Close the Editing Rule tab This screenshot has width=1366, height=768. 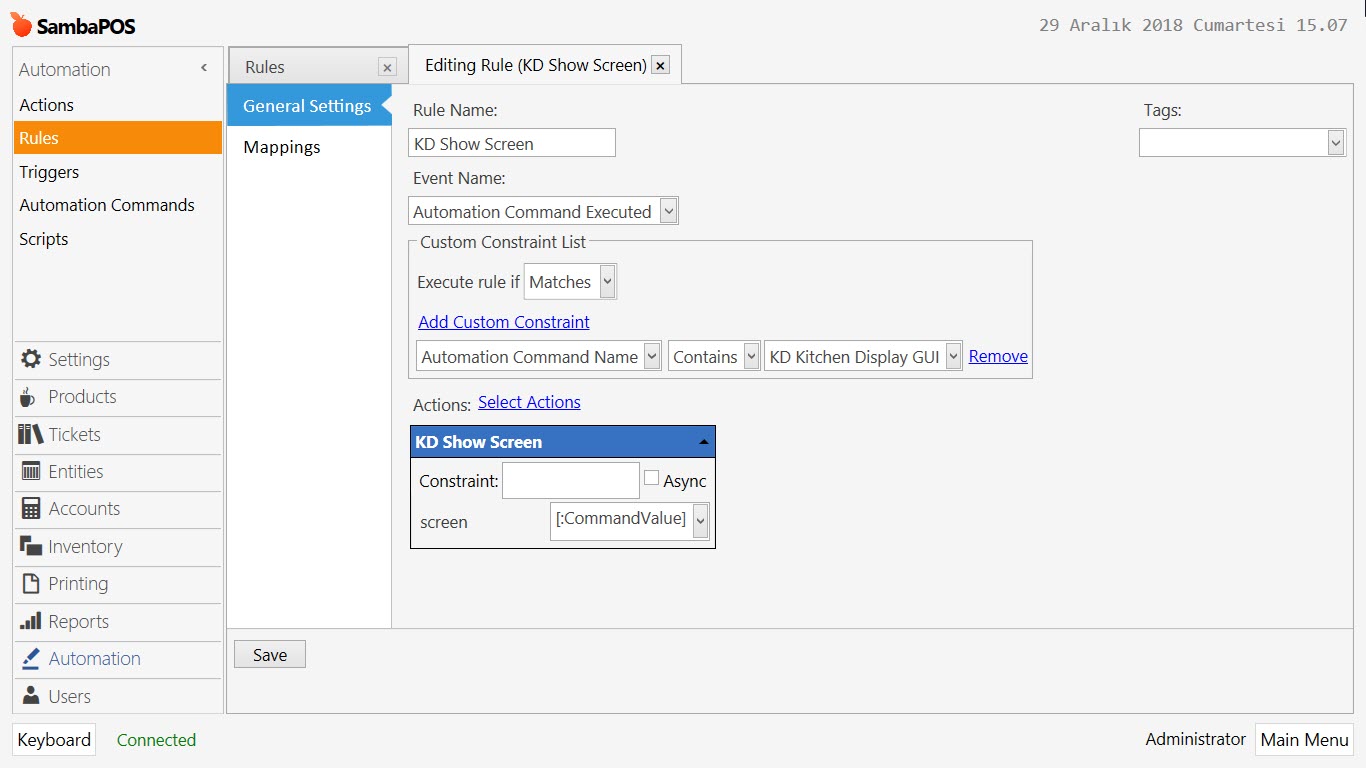[660, 66]
